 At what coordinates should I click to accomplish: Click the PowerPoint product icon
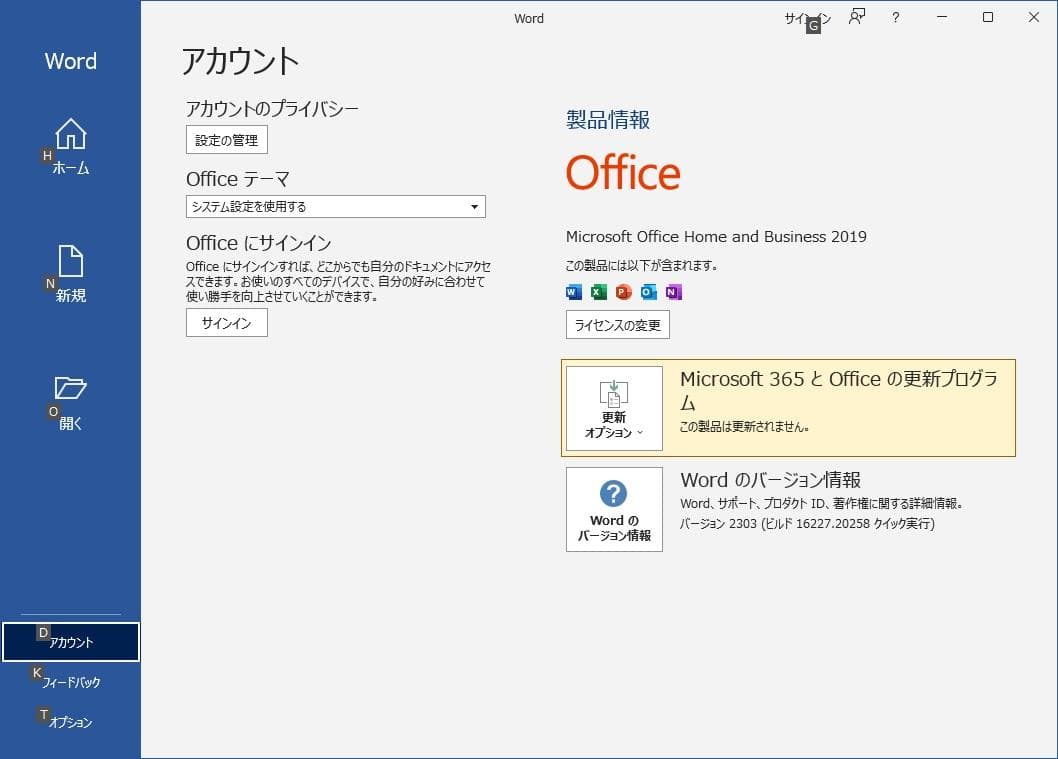pyautogui.click(x=623, y=291)
